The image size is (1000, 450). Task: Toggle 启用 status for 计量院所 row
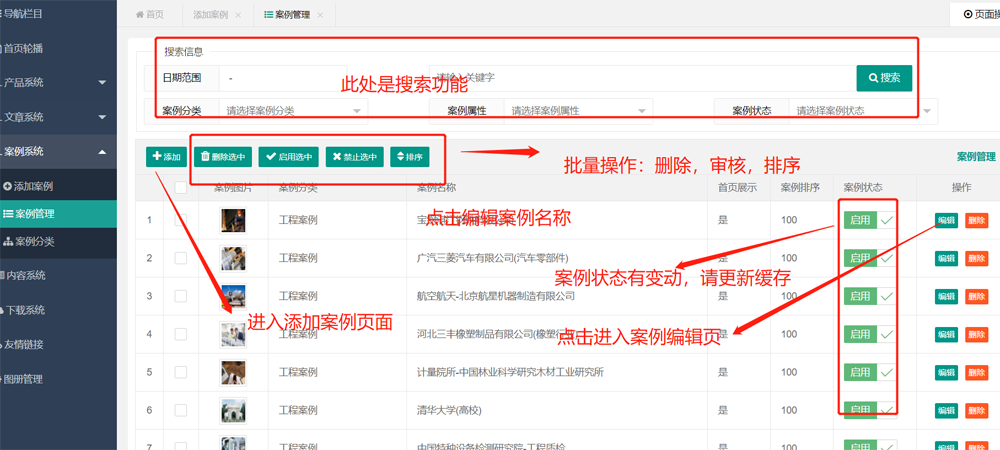tap(871, 372)
